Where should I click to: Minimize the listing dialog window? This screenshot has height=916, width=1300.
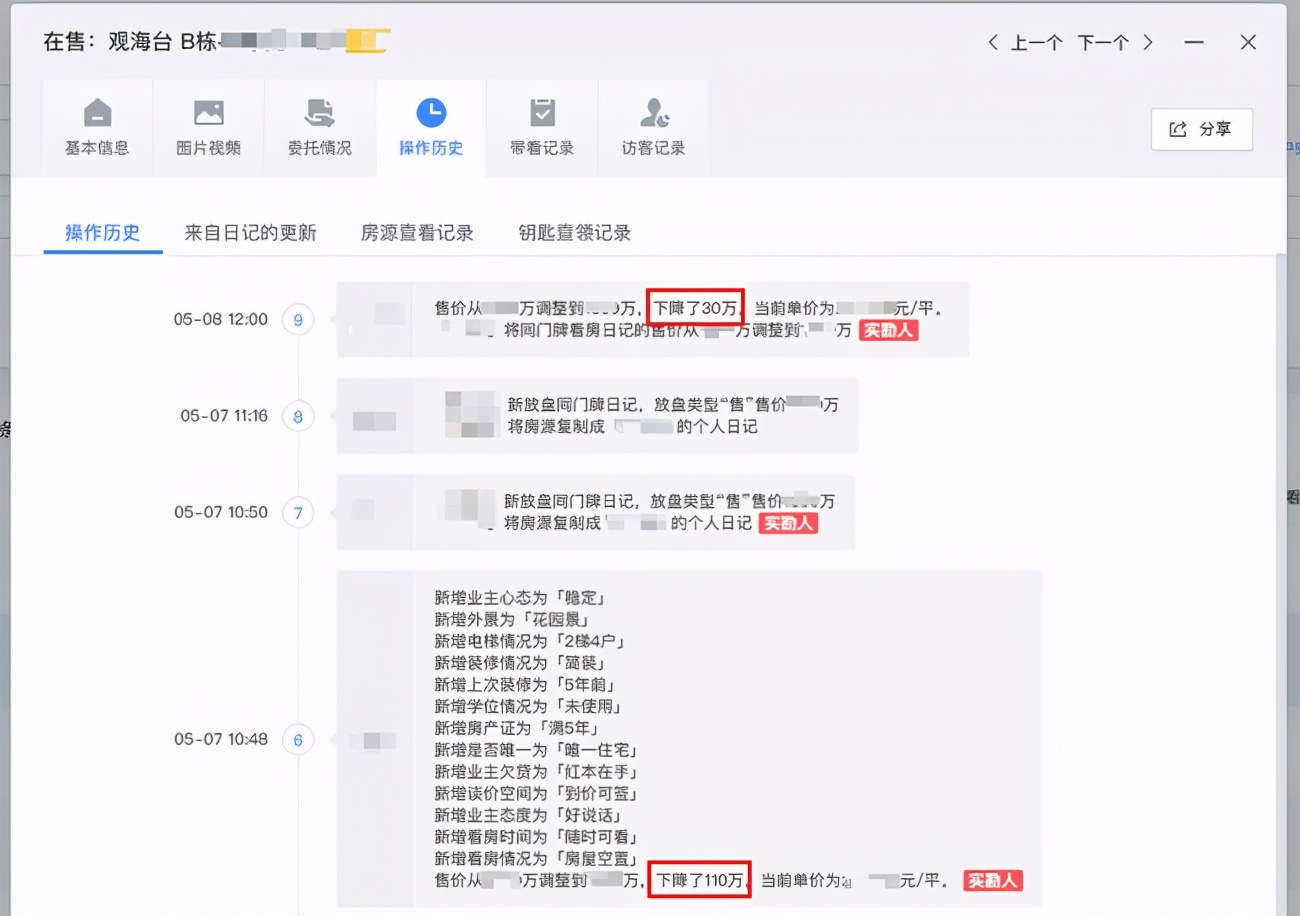1193,43
